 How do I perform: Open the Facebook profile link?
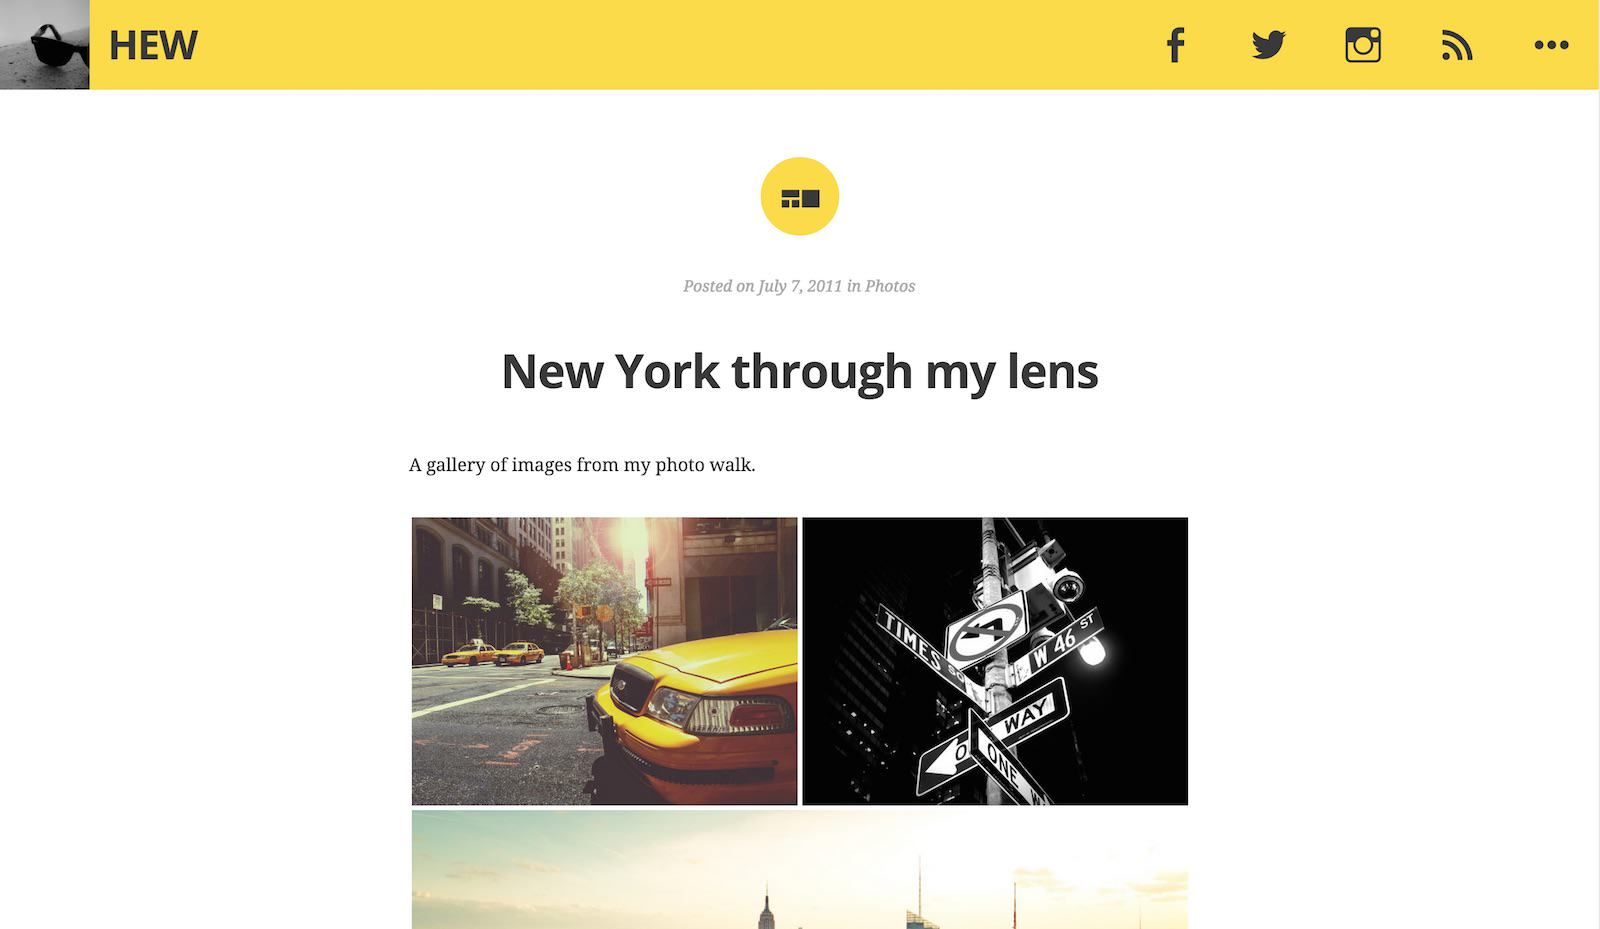[1176, 45]
